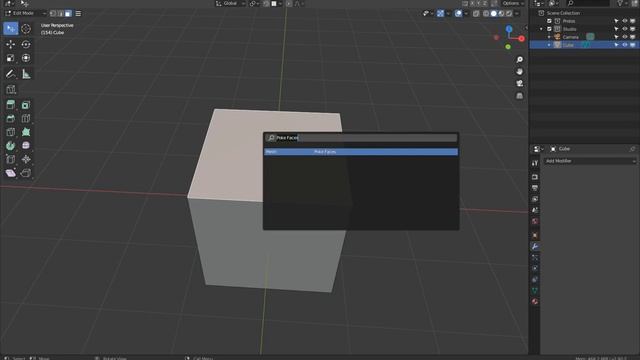Toggle face select mode button
Viewport: 640px width, 360px height.
click(68, 13)
